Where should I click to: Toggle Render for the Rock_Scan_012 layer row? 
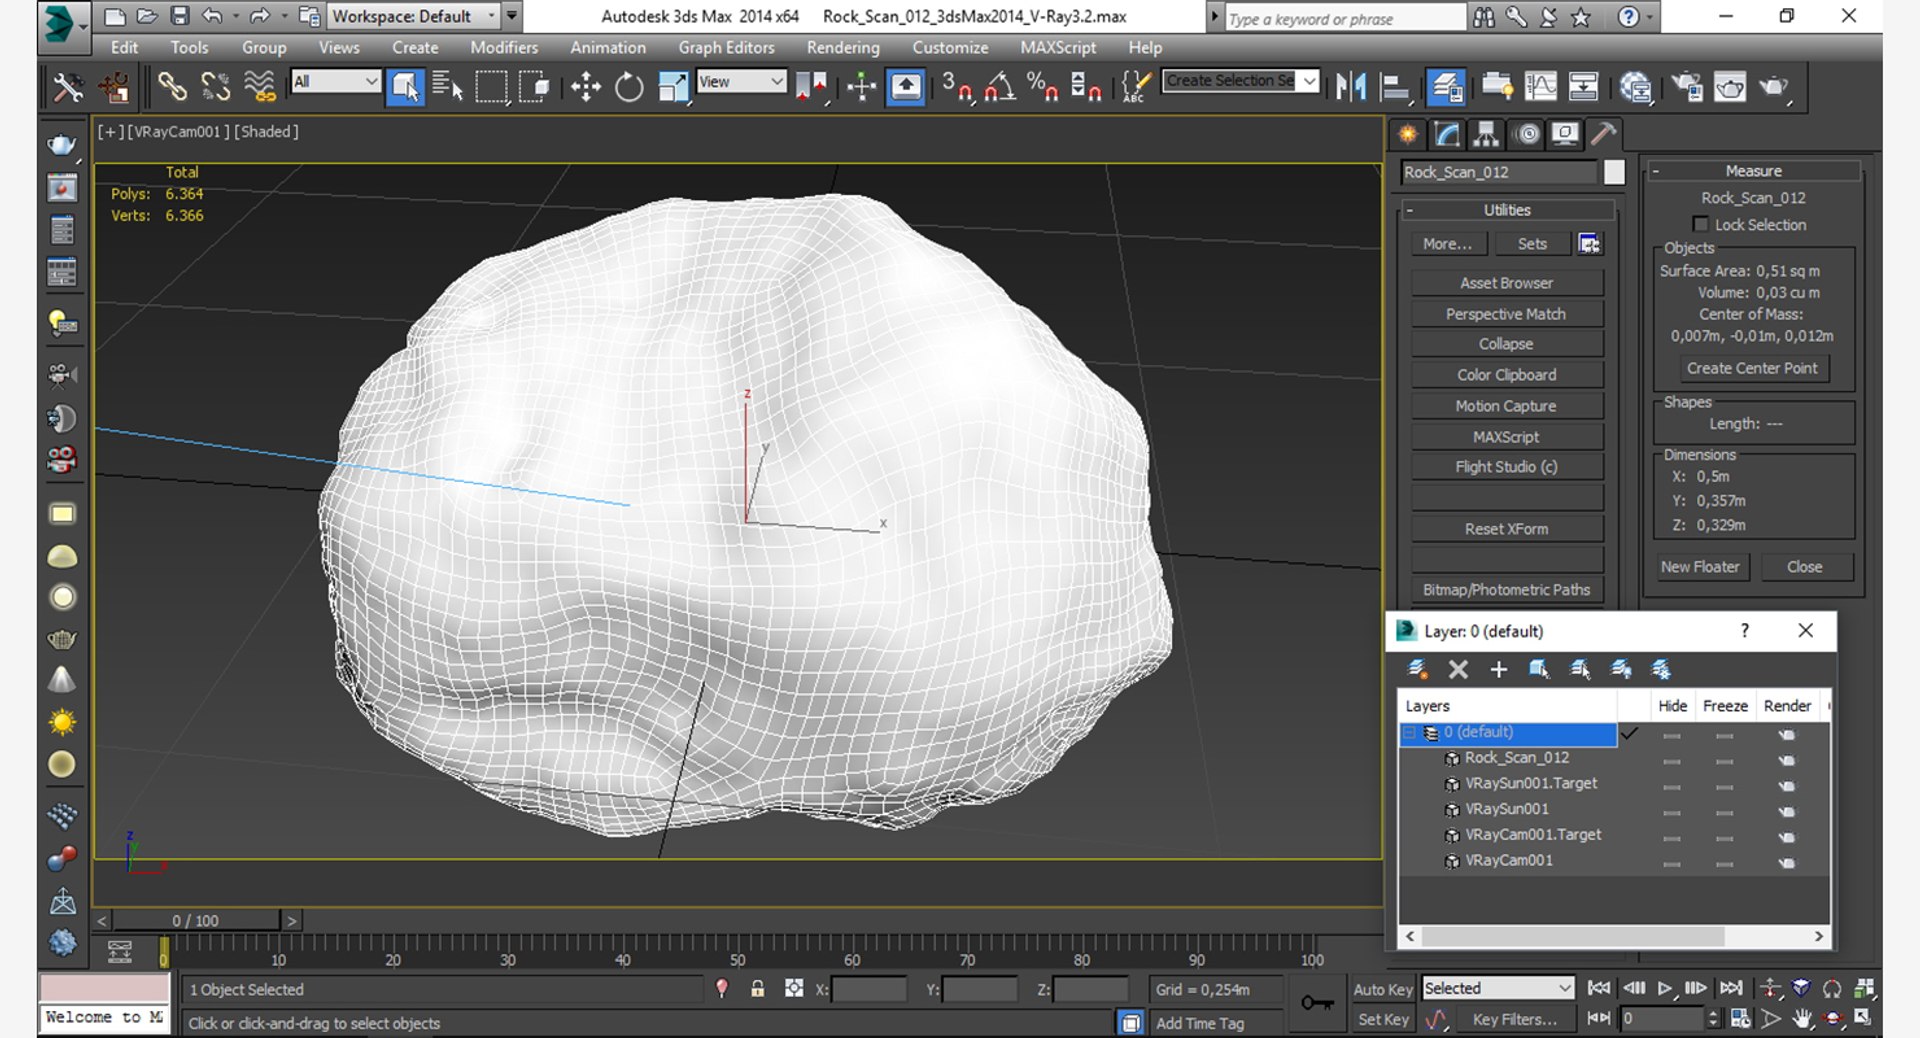point(1787,760)
